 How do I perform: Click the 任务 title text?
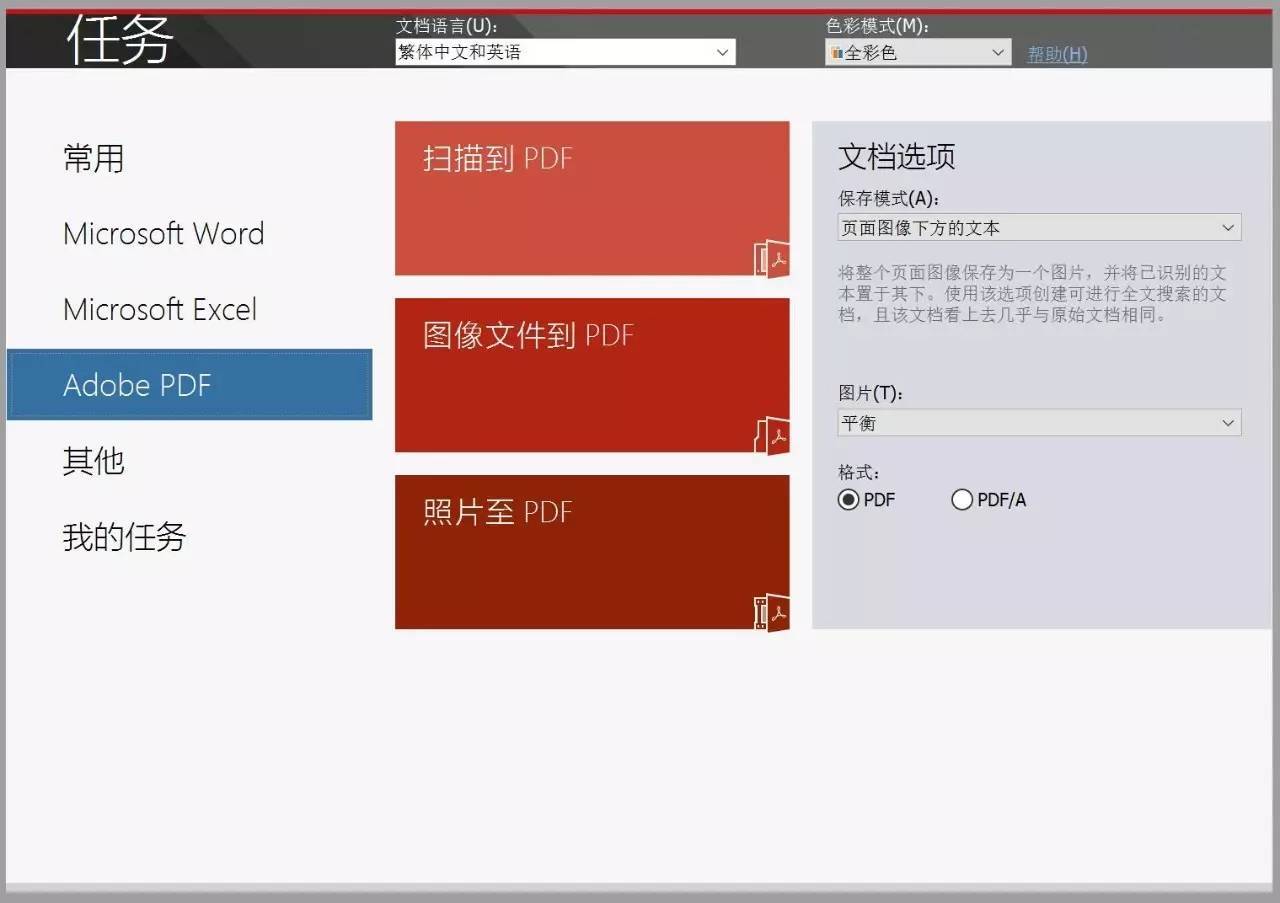point(120,38)
